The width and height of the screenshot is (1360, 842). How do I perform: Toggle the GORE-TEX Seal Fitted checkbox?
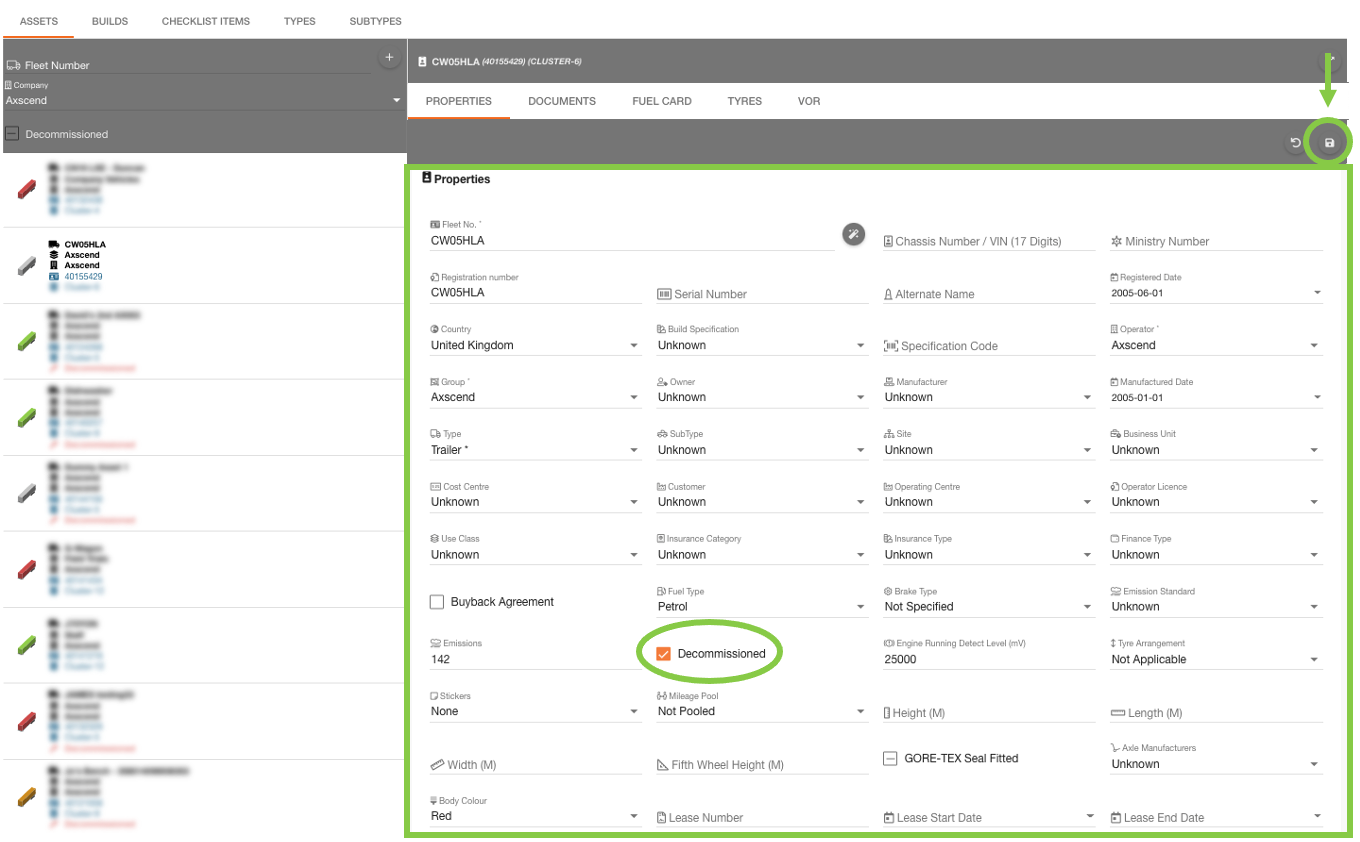tap(890, 759)
